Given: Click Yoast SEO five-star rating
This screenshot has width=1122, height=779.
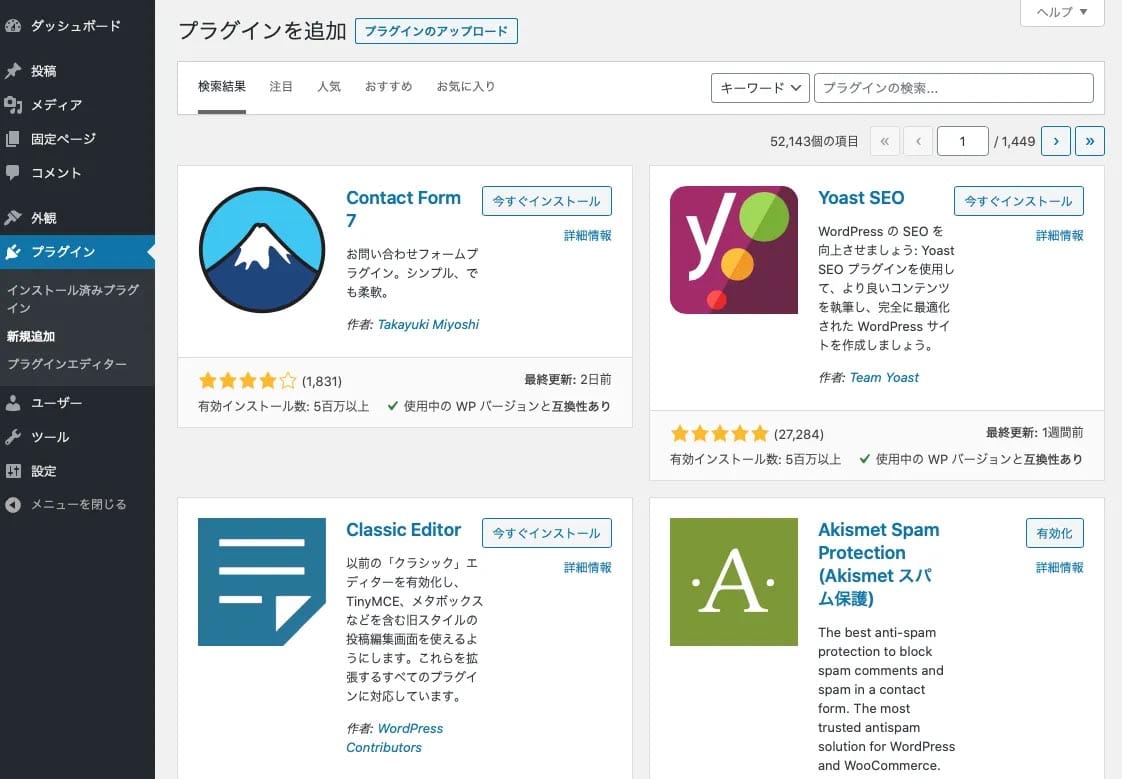Looking at the screenshot, I should point(719,433).
